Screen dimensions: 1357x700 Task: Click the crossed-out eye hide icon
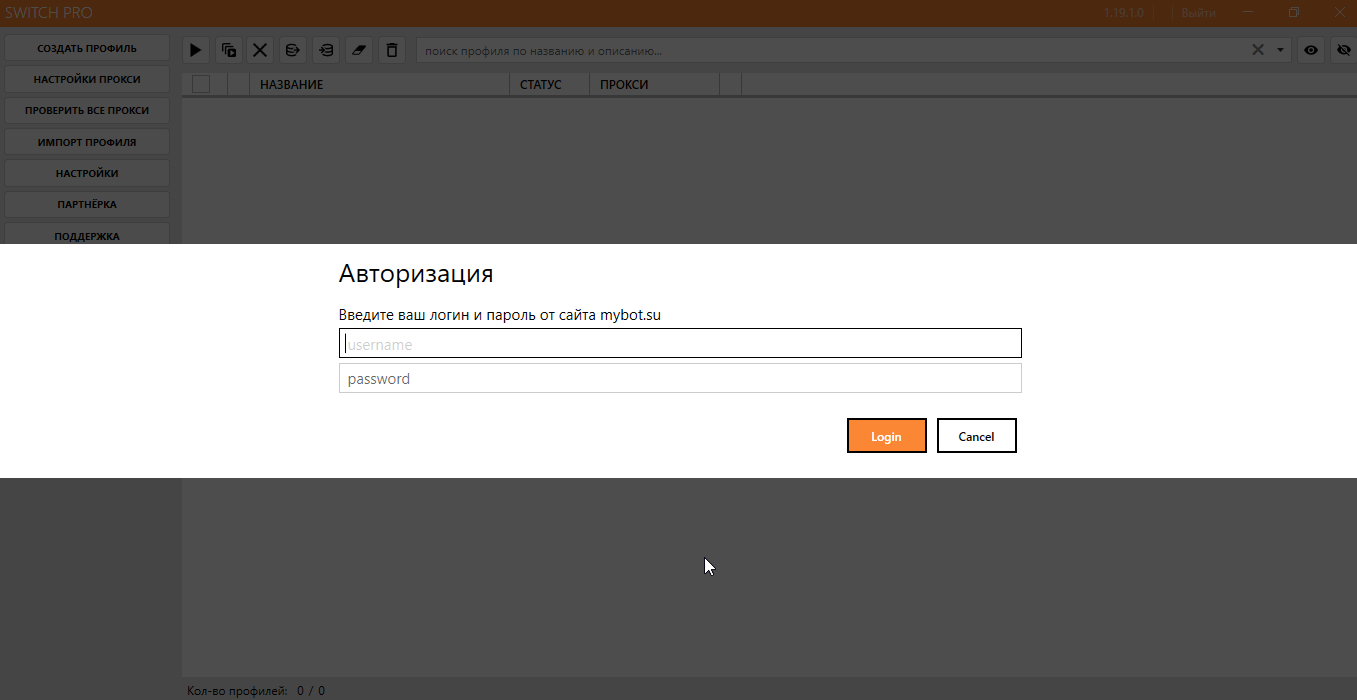1343,50
